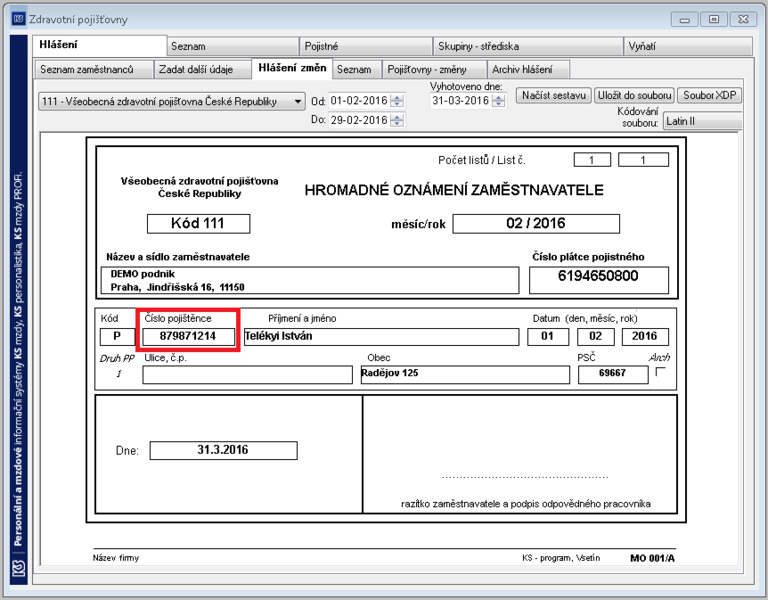Click the KS logo at sidebar bottom
The width and height of the screenshot is (768, 600).
tap(19, 569)
